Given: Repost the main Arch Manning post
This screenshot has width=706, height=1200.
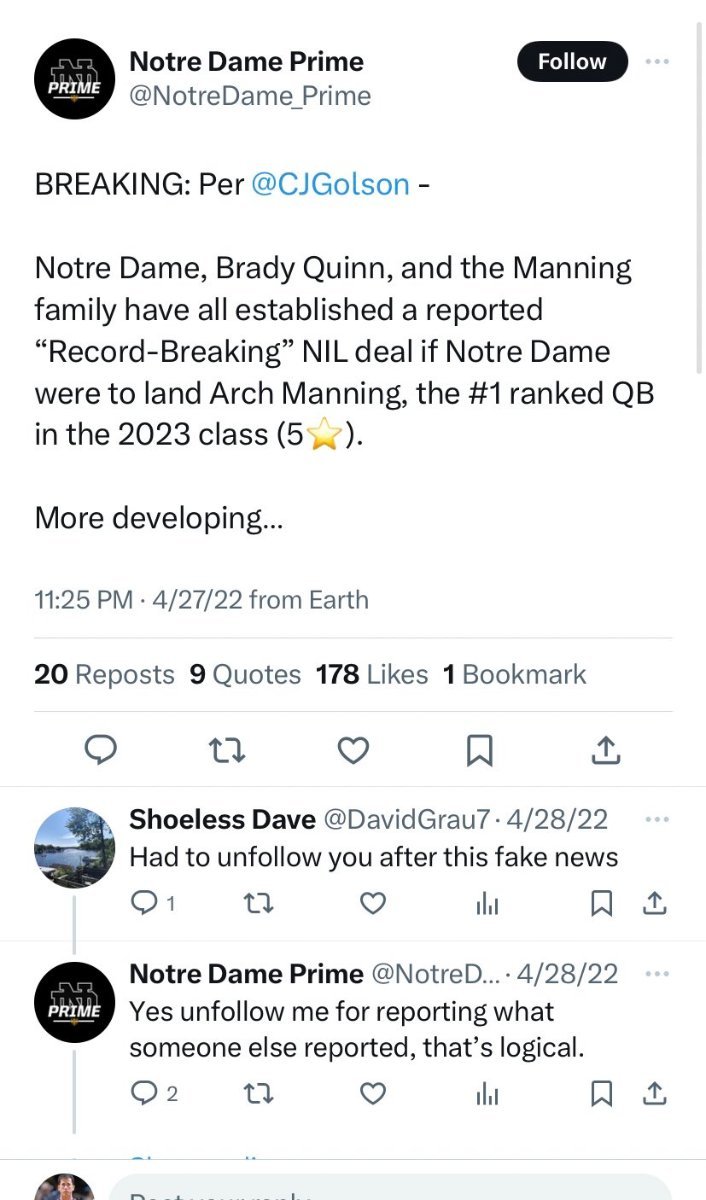Looking at the screenshot, I should pyautogui.click(x=227, y=749).
